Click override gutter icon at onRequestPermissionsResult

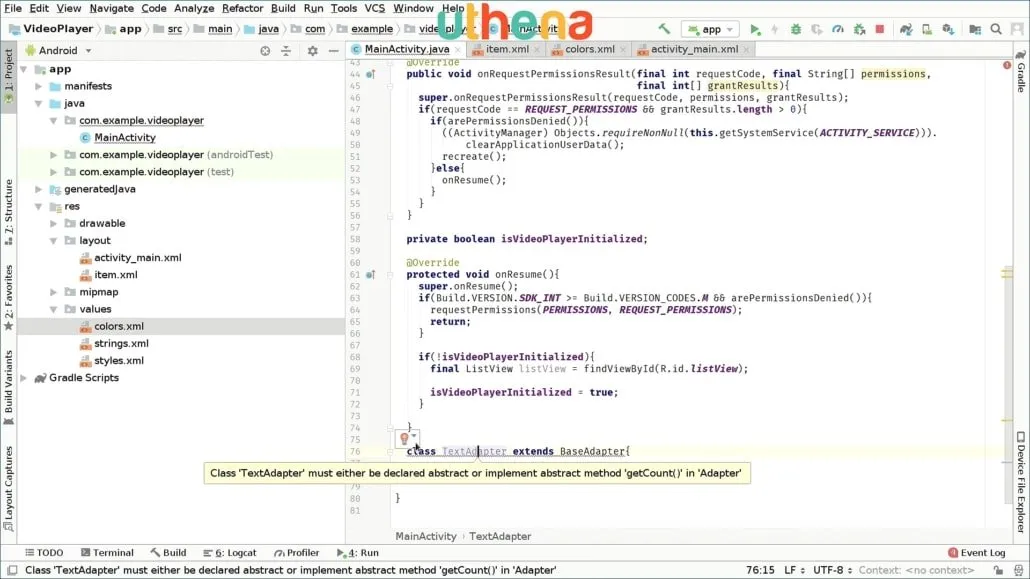370,74
